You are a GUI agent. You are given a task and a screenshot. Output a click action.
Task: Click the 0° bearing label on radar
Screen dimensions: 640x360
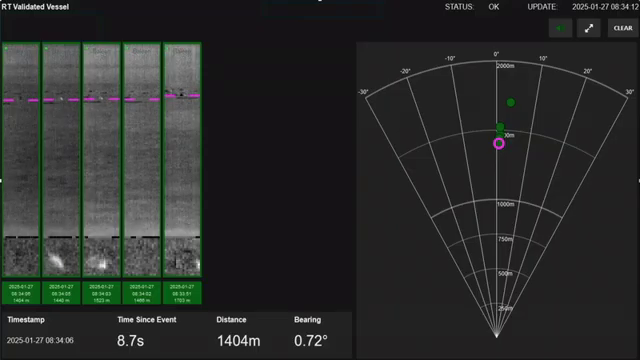496,54
